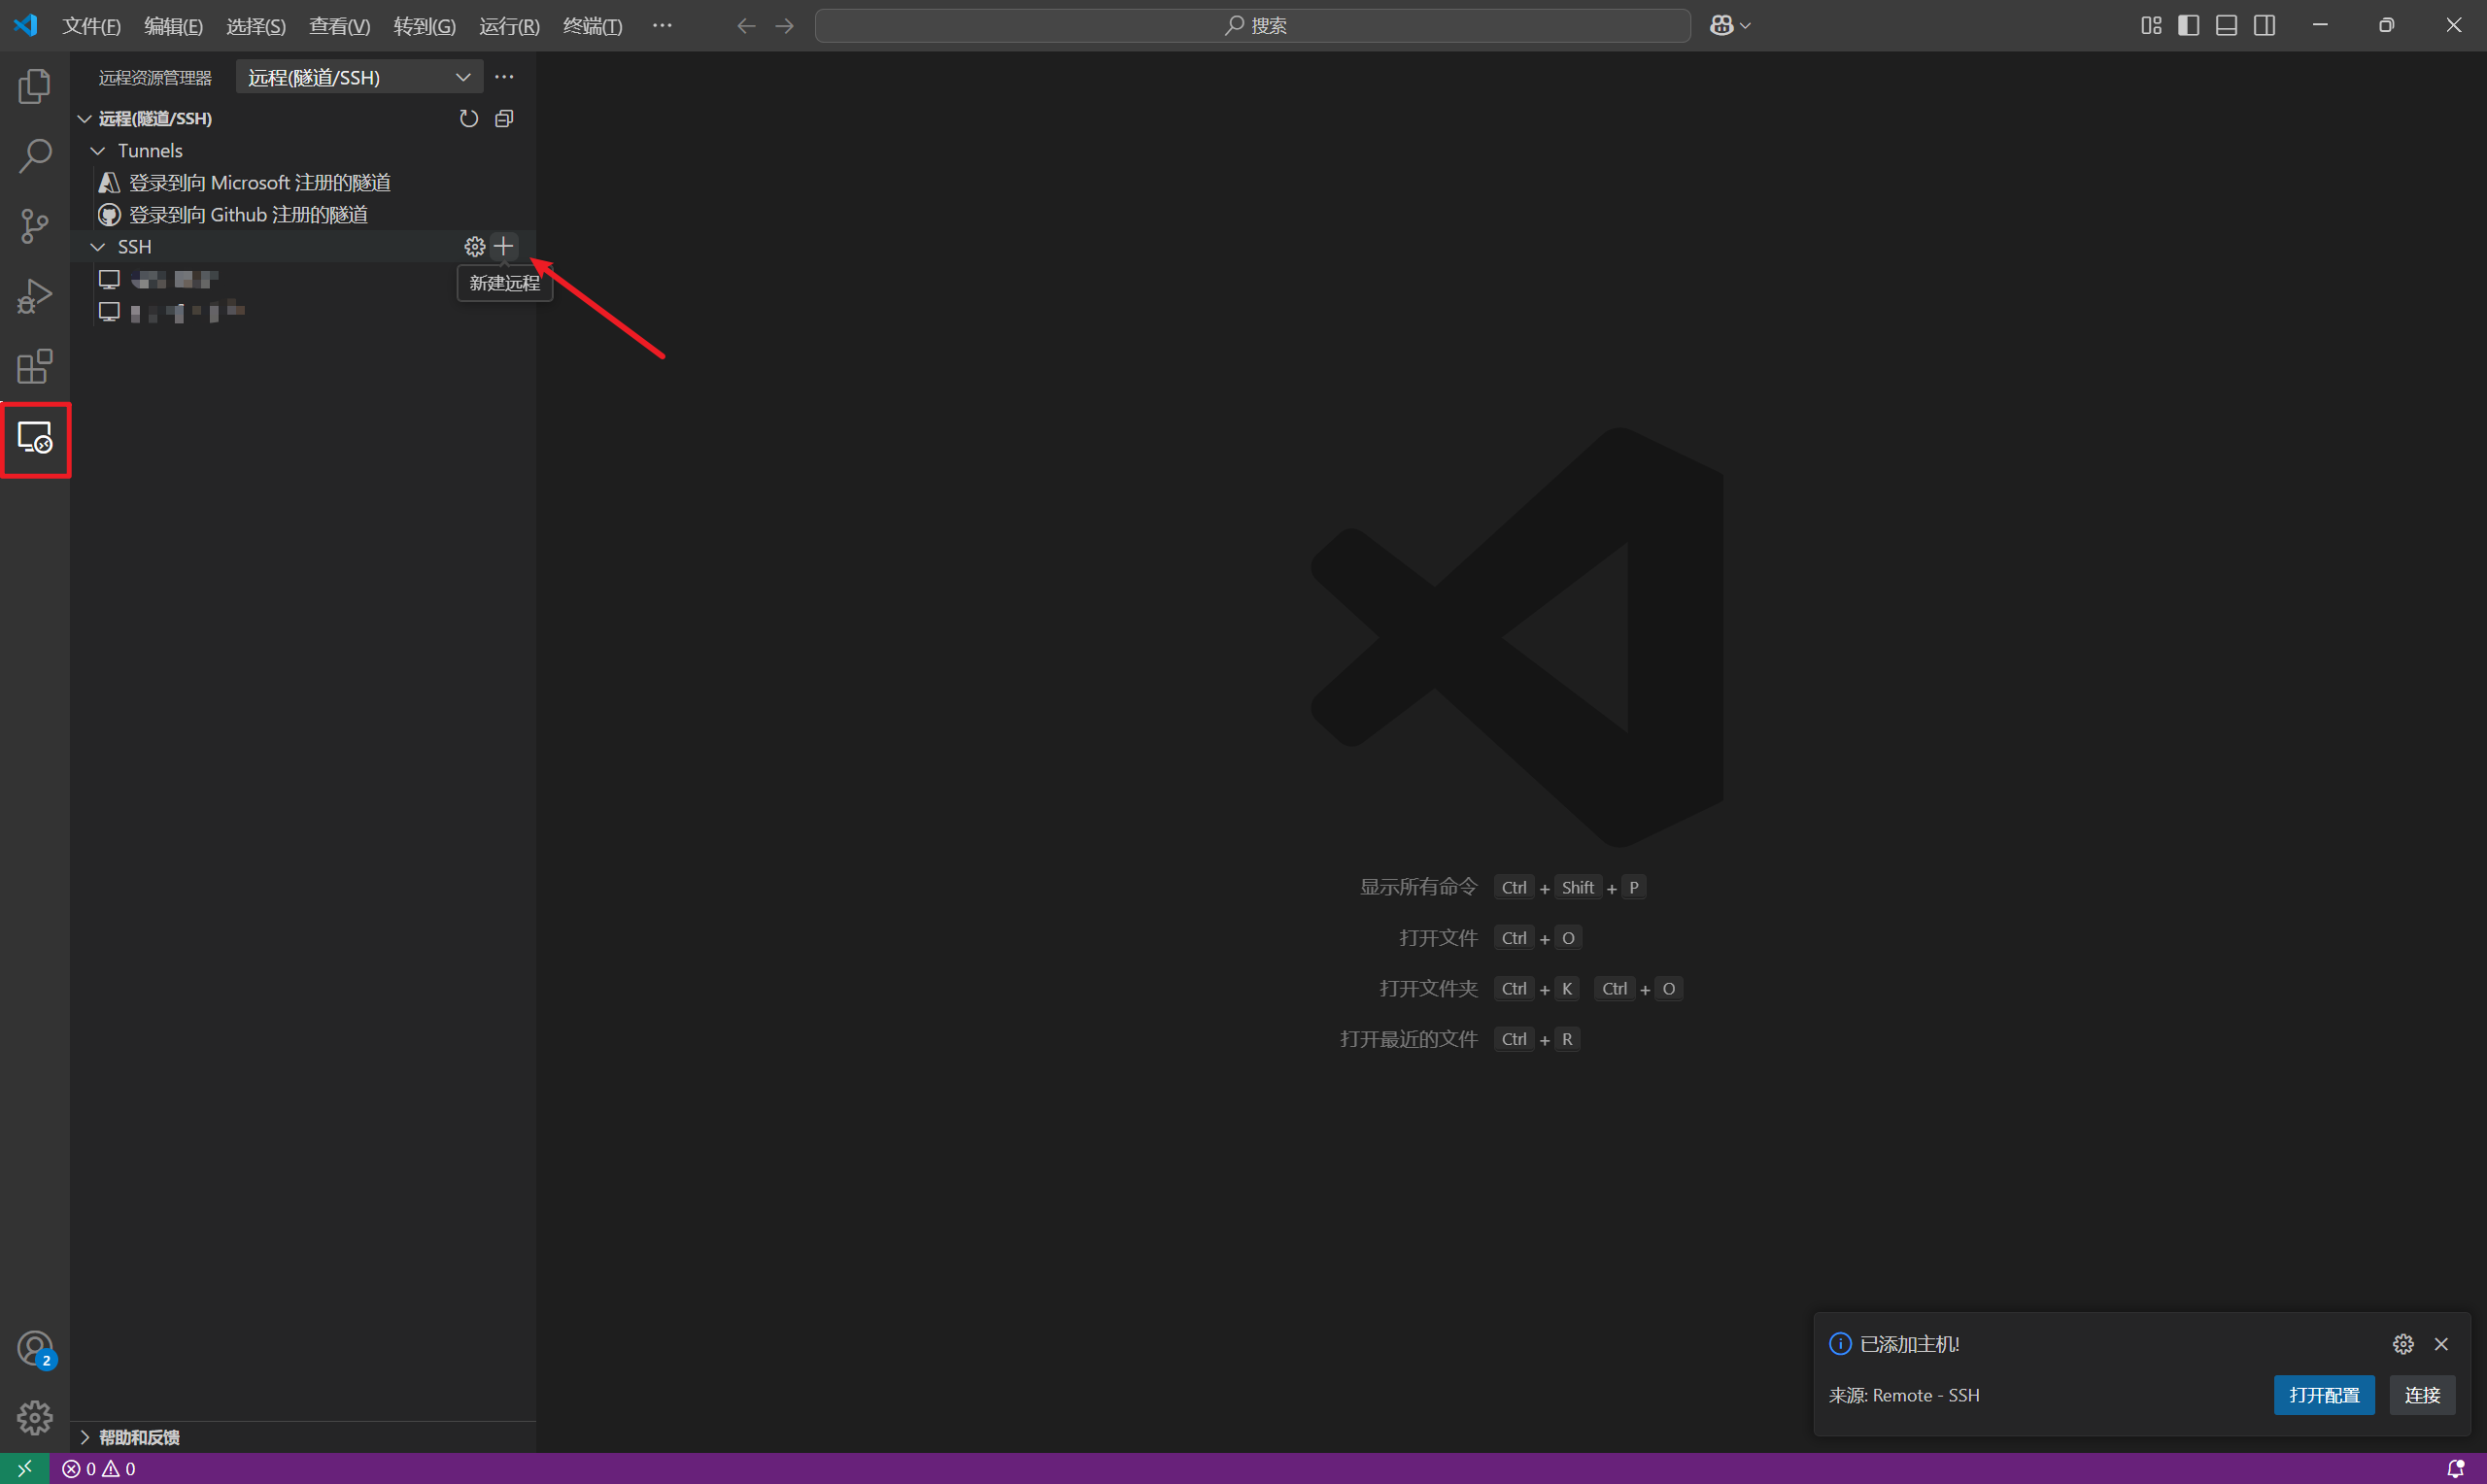Click 打开配置 button in notification
Screen dimensions: 2487x1484
(x=2324, y=1395)
